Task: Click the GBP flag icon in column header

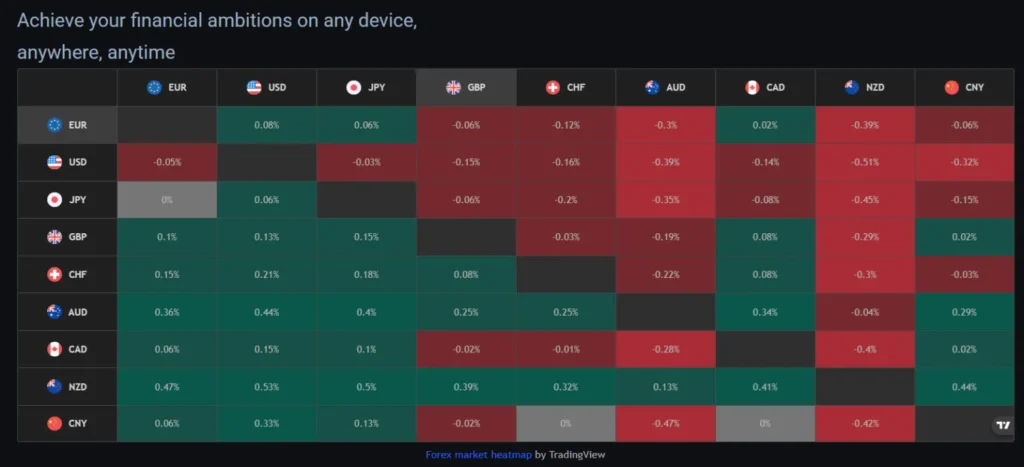Action: coord(453,88)
